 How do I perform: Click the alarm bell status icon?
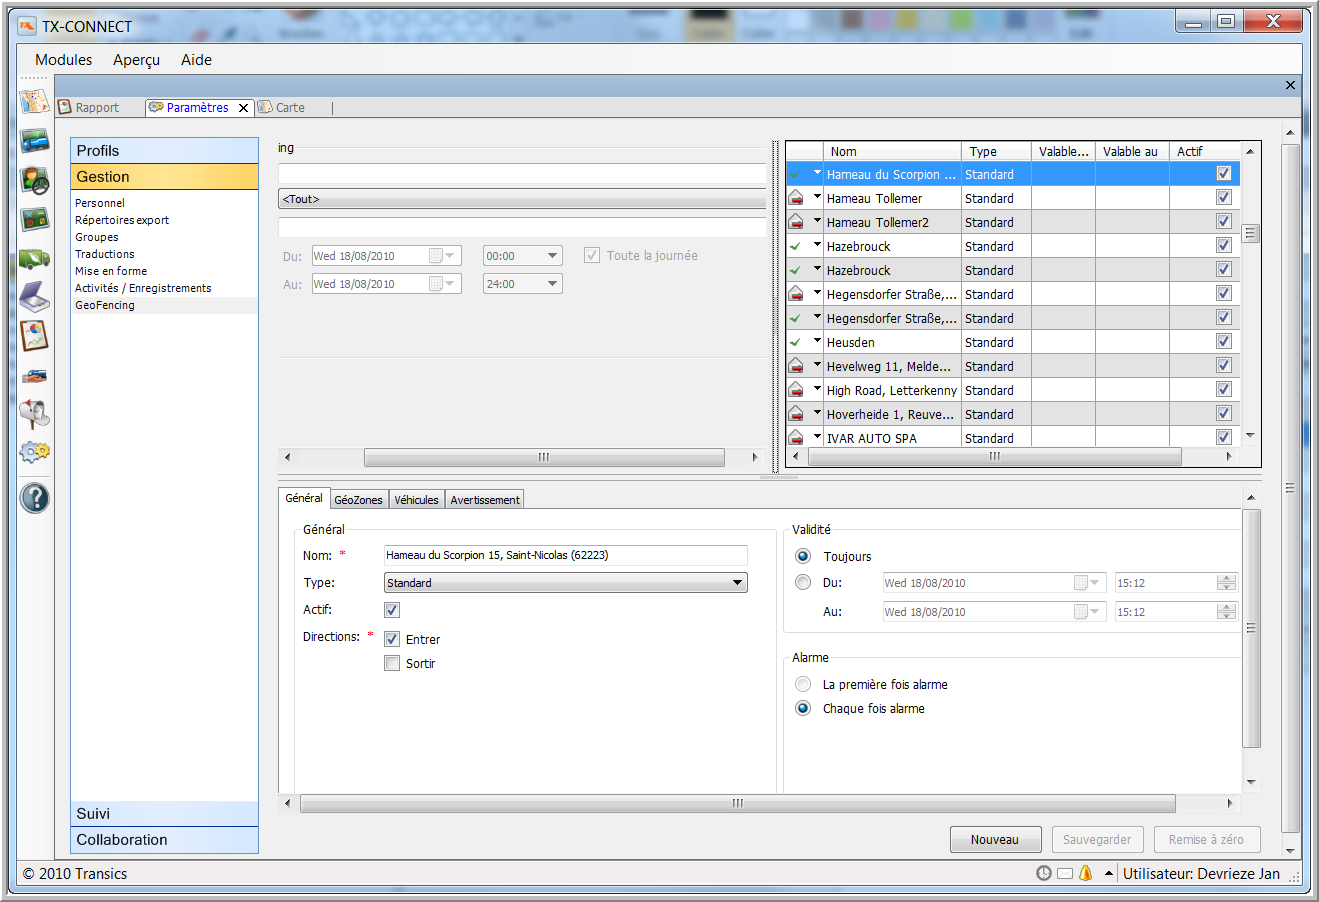pyautogui.click(x=1085, y=873)
